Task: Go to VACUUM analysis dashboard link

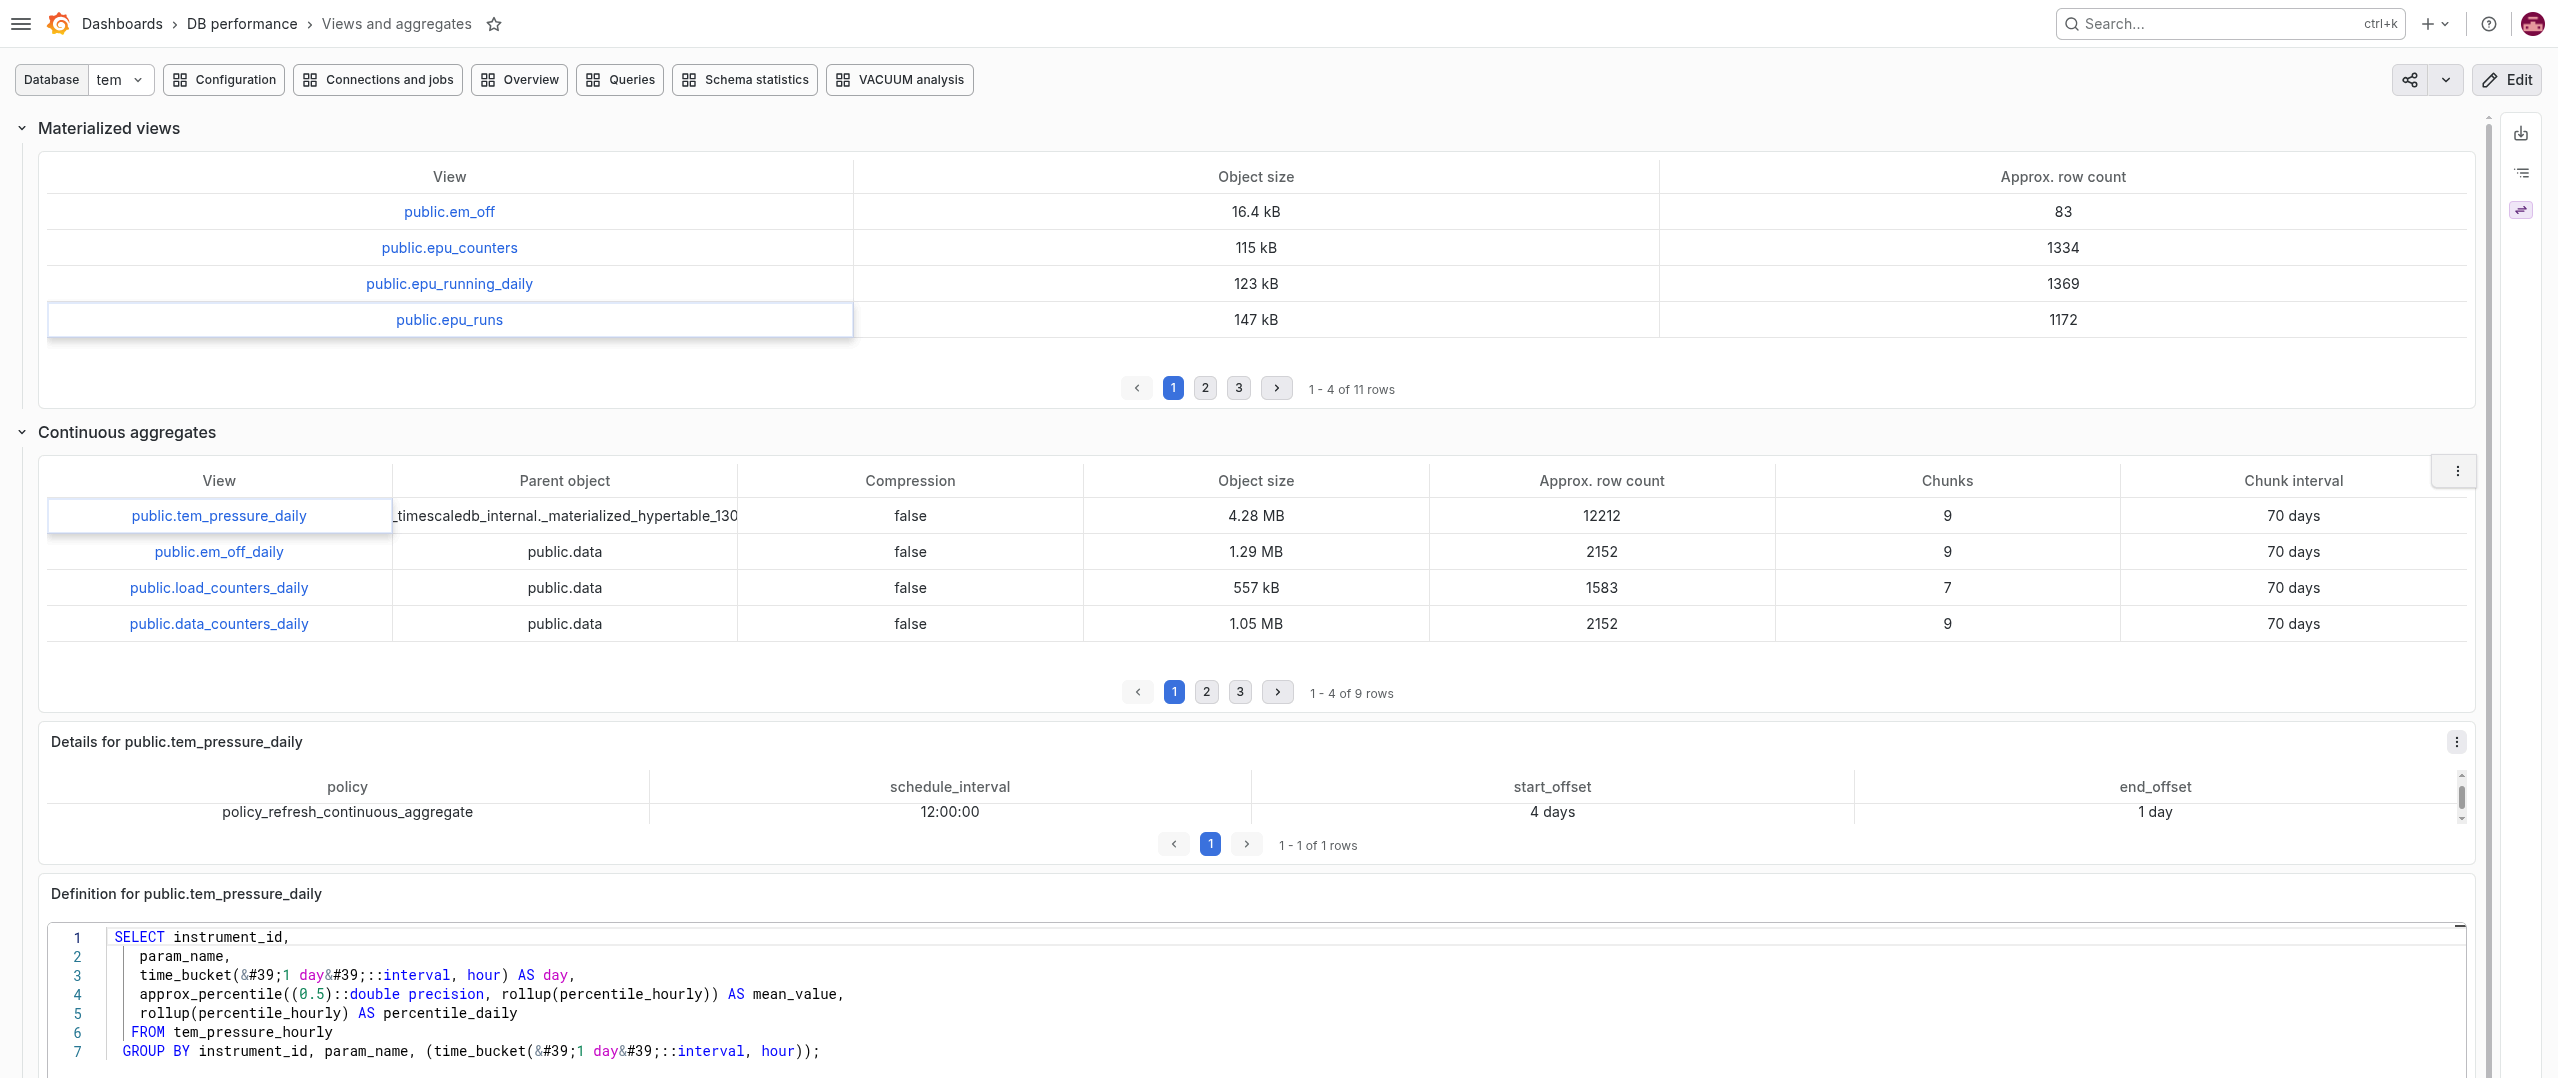Action: 900,80
